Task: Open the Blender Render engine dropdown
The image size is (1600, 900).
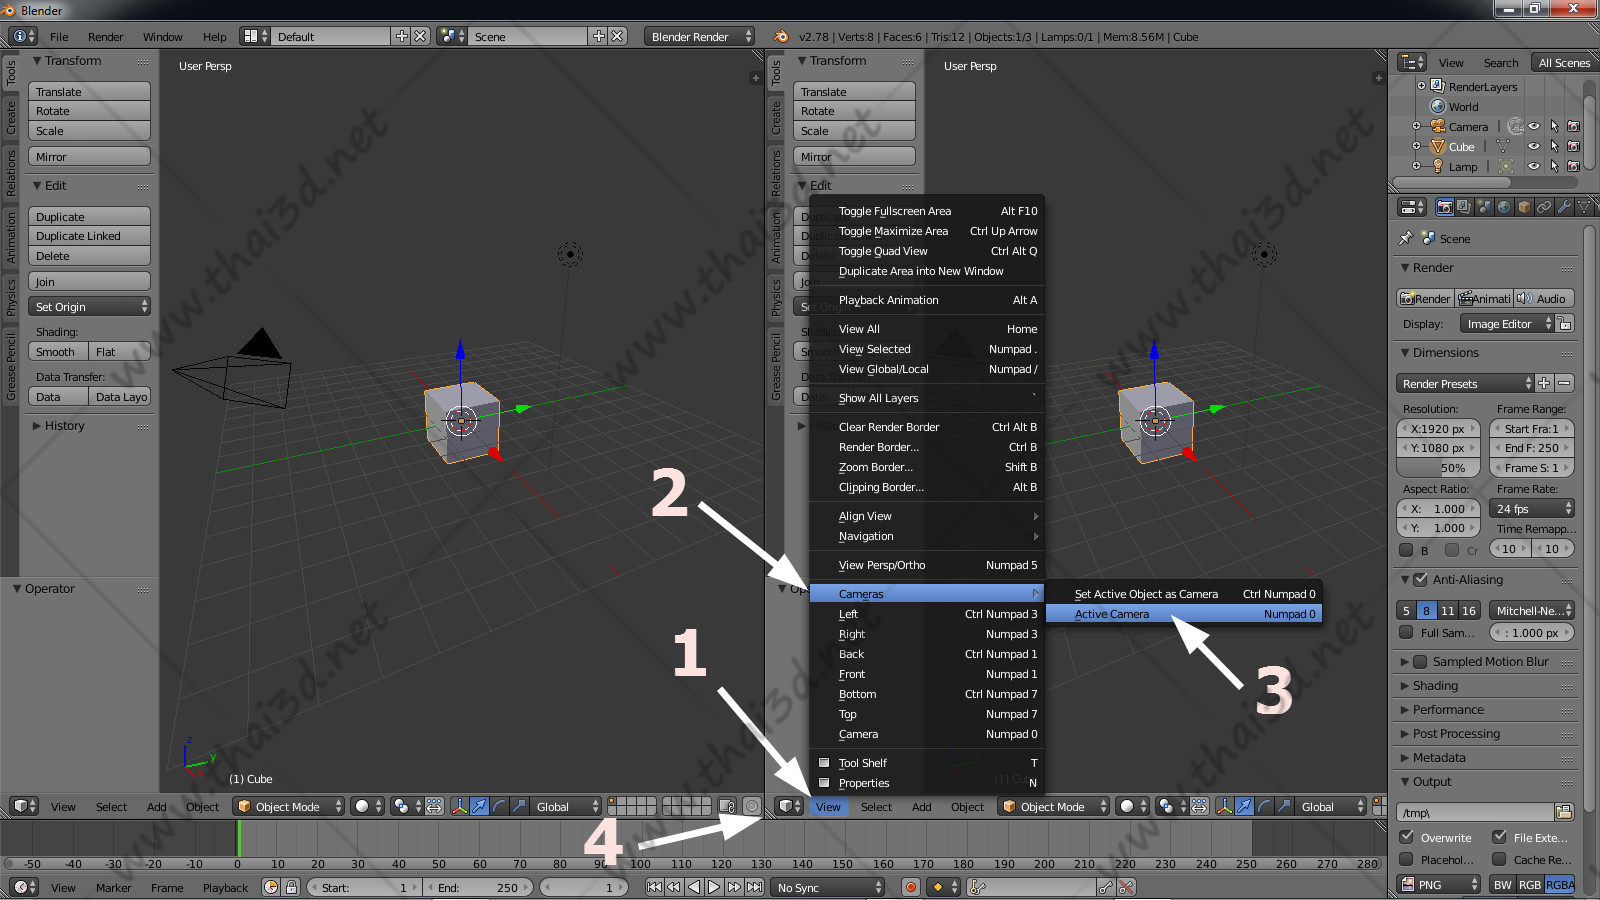Action: 700,36
